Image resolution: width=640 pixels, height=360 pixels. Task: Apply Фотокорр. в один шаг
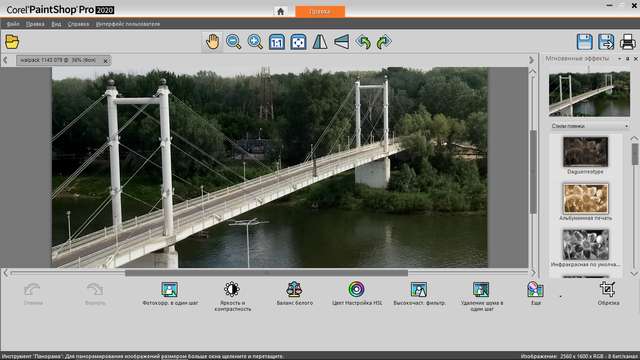pyautogui.click(x=170, y=294)
